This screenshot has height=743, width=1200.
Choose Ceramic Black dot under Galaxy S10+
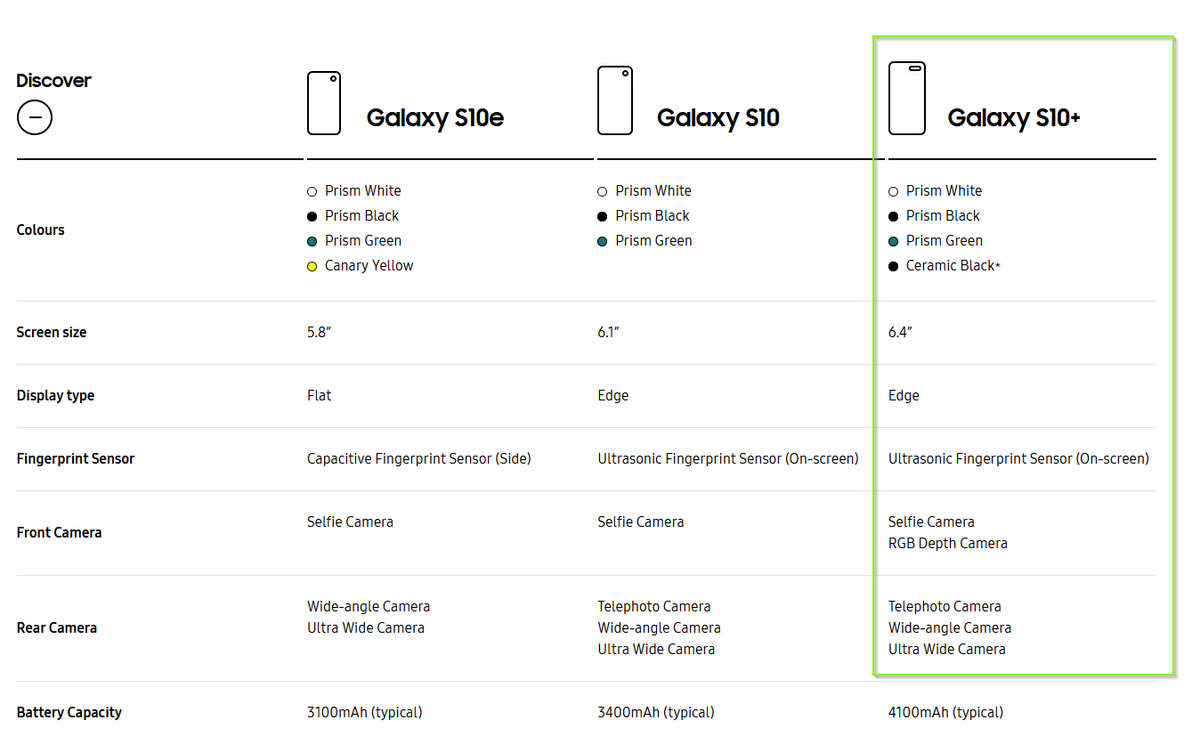pyautogui.click(x=893, y=266)
